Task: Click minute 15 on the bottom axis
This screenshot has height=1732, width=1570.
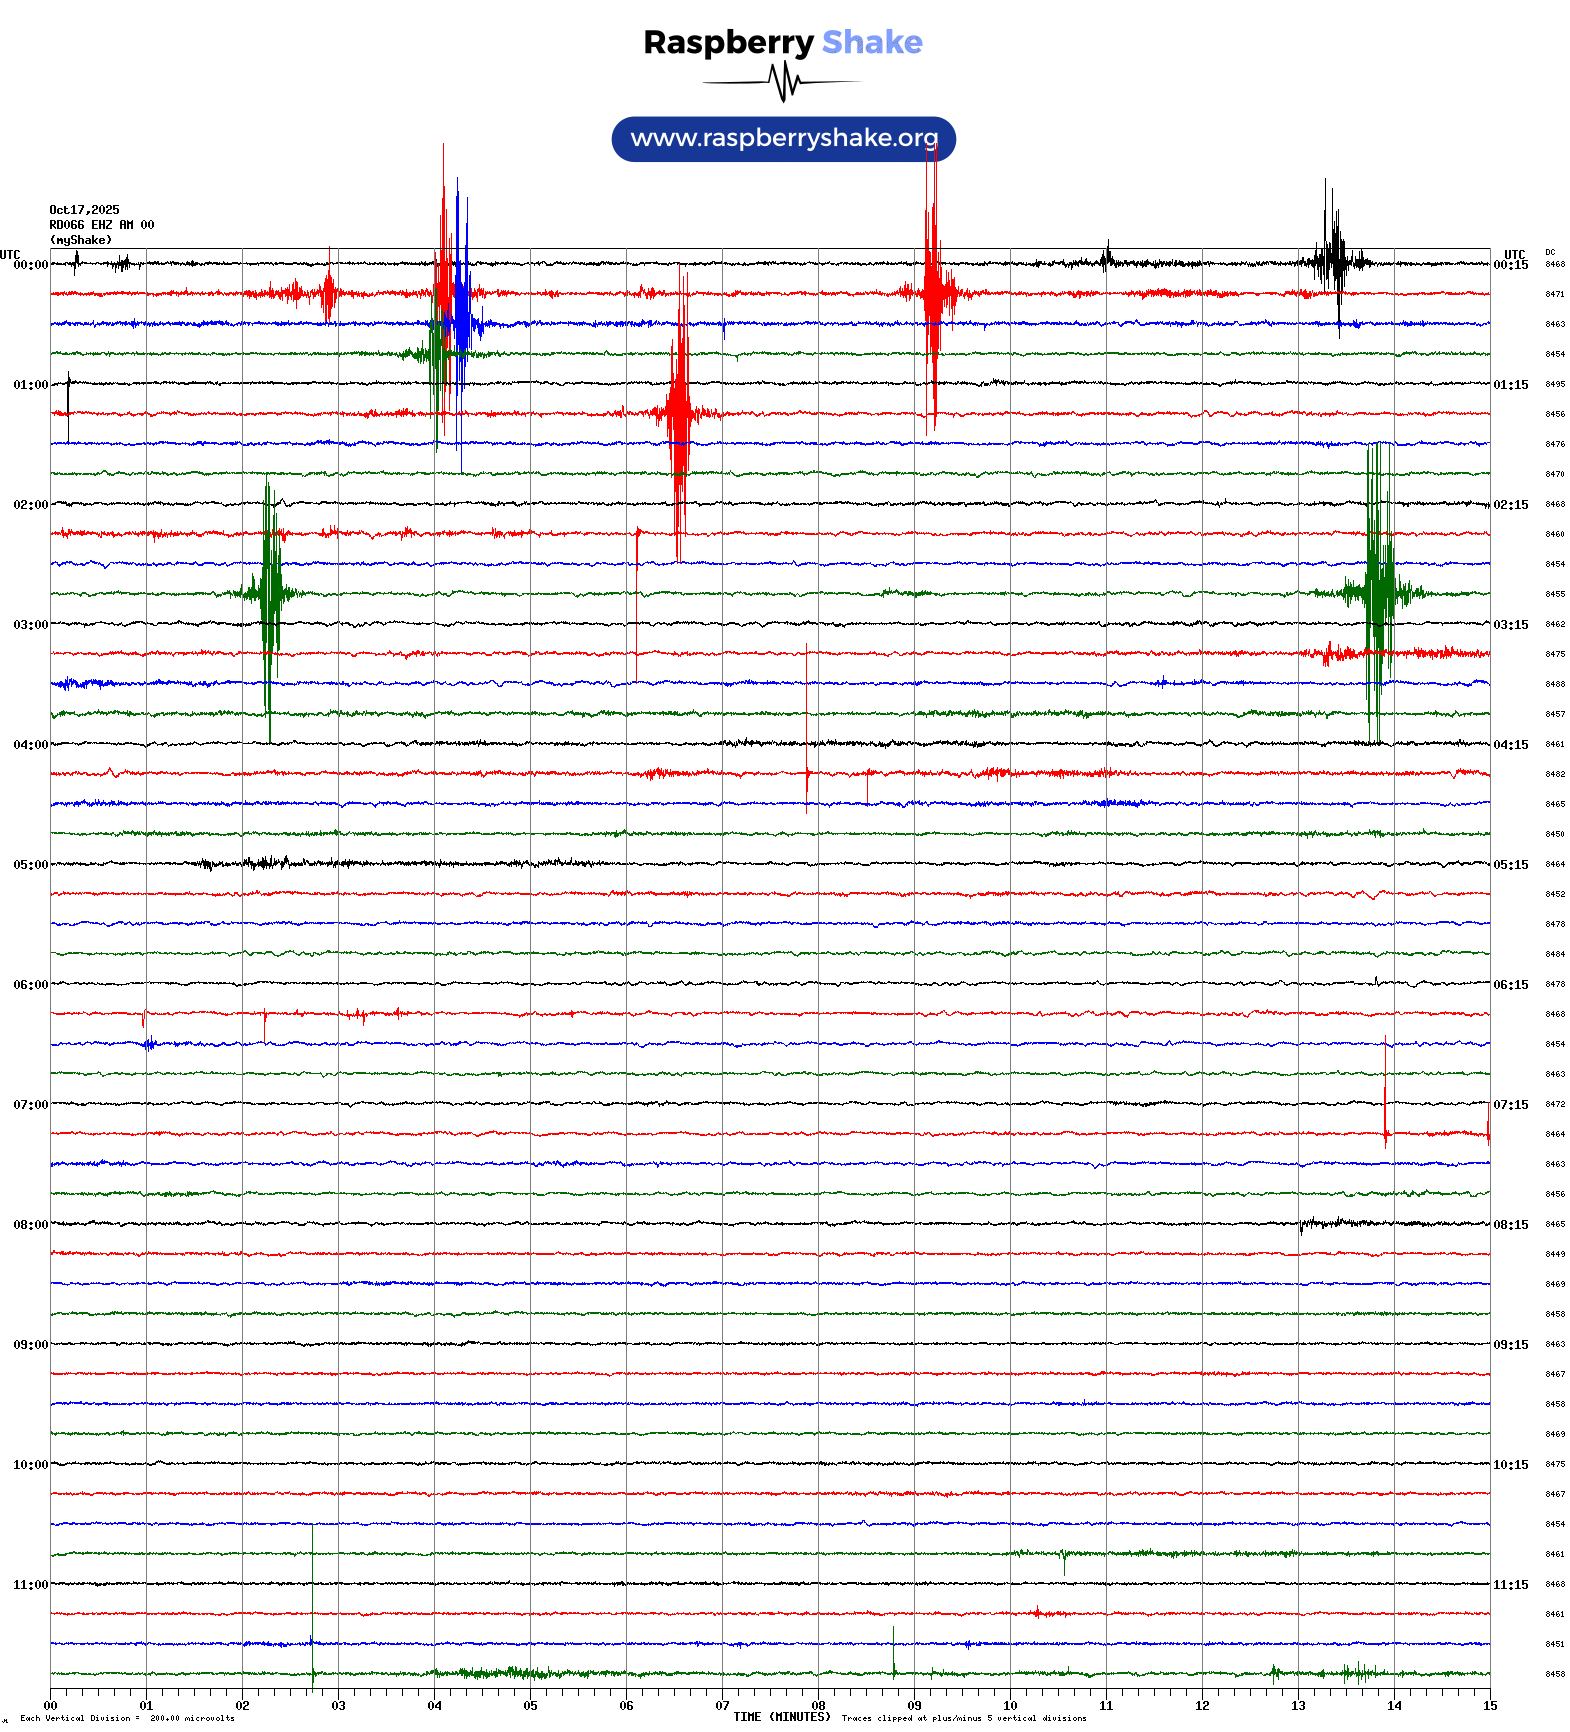Action: pyautogui.click(x=1489, y=1706)
